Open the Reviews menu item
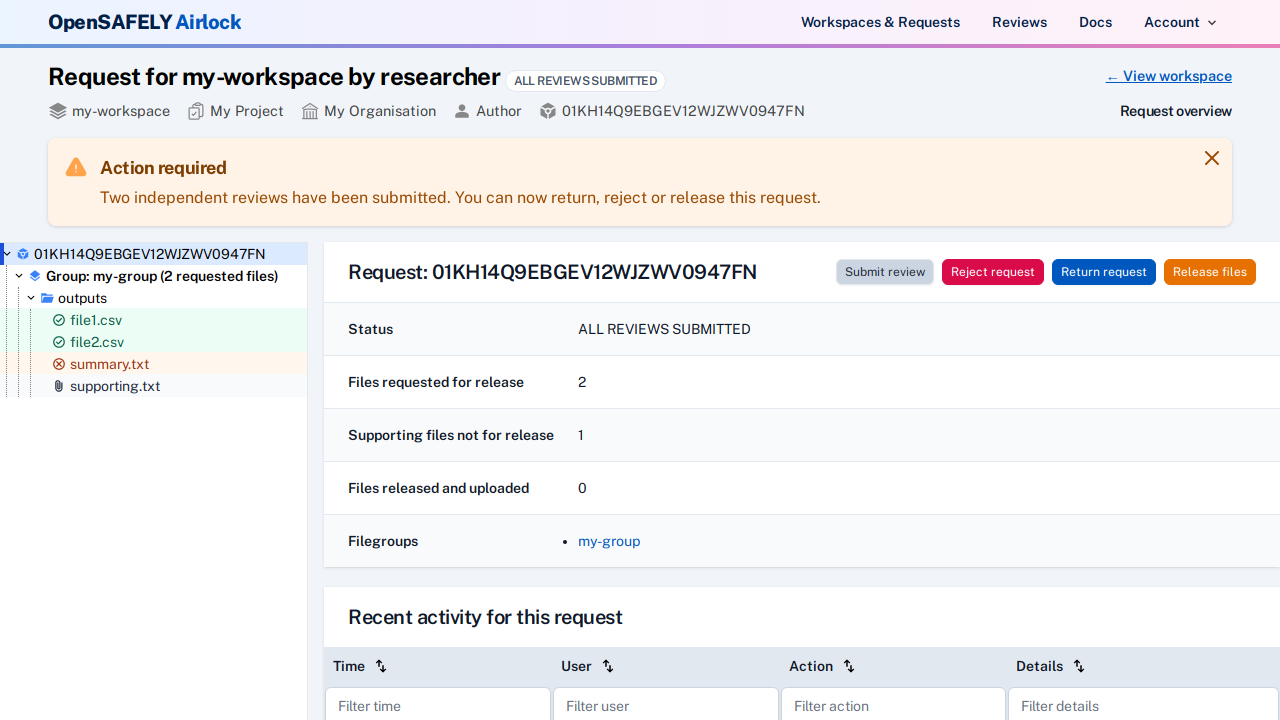 click(1019, 22)
